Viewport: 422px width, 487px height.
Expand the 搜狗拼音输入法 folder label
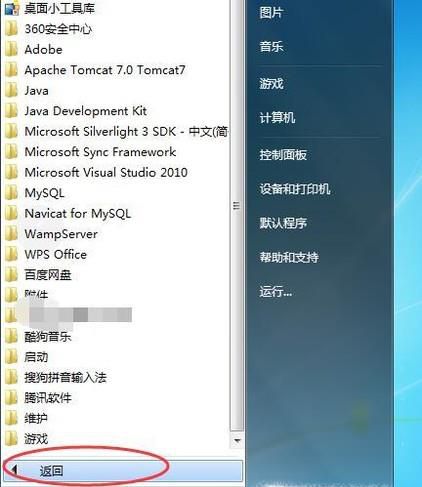tap(65, 378)
